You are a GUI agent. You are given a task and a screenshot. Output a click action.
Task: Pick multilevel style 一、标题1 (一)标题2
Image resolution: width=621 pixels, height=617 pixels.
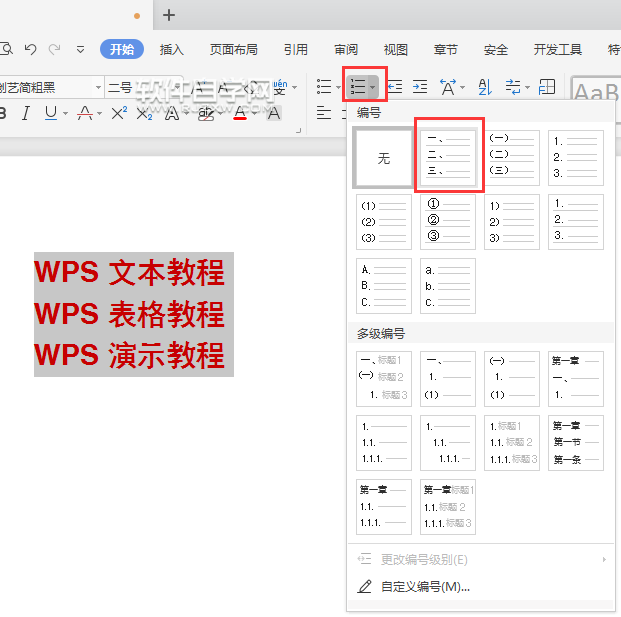click(384, 379)
